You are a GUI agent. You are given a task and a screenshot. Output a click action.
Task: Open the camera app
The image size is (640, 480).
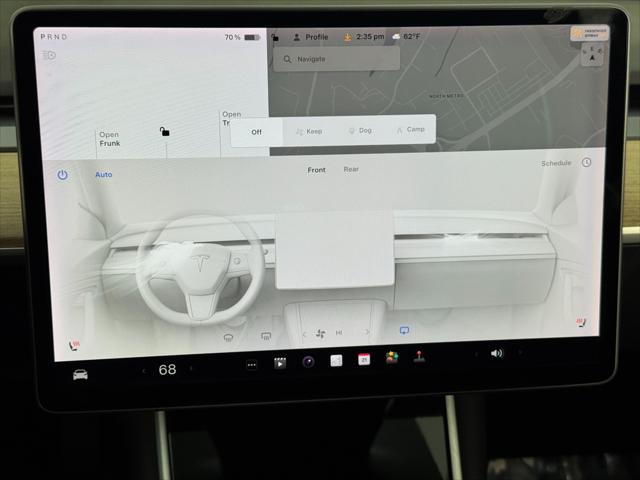tap(308, 362)
